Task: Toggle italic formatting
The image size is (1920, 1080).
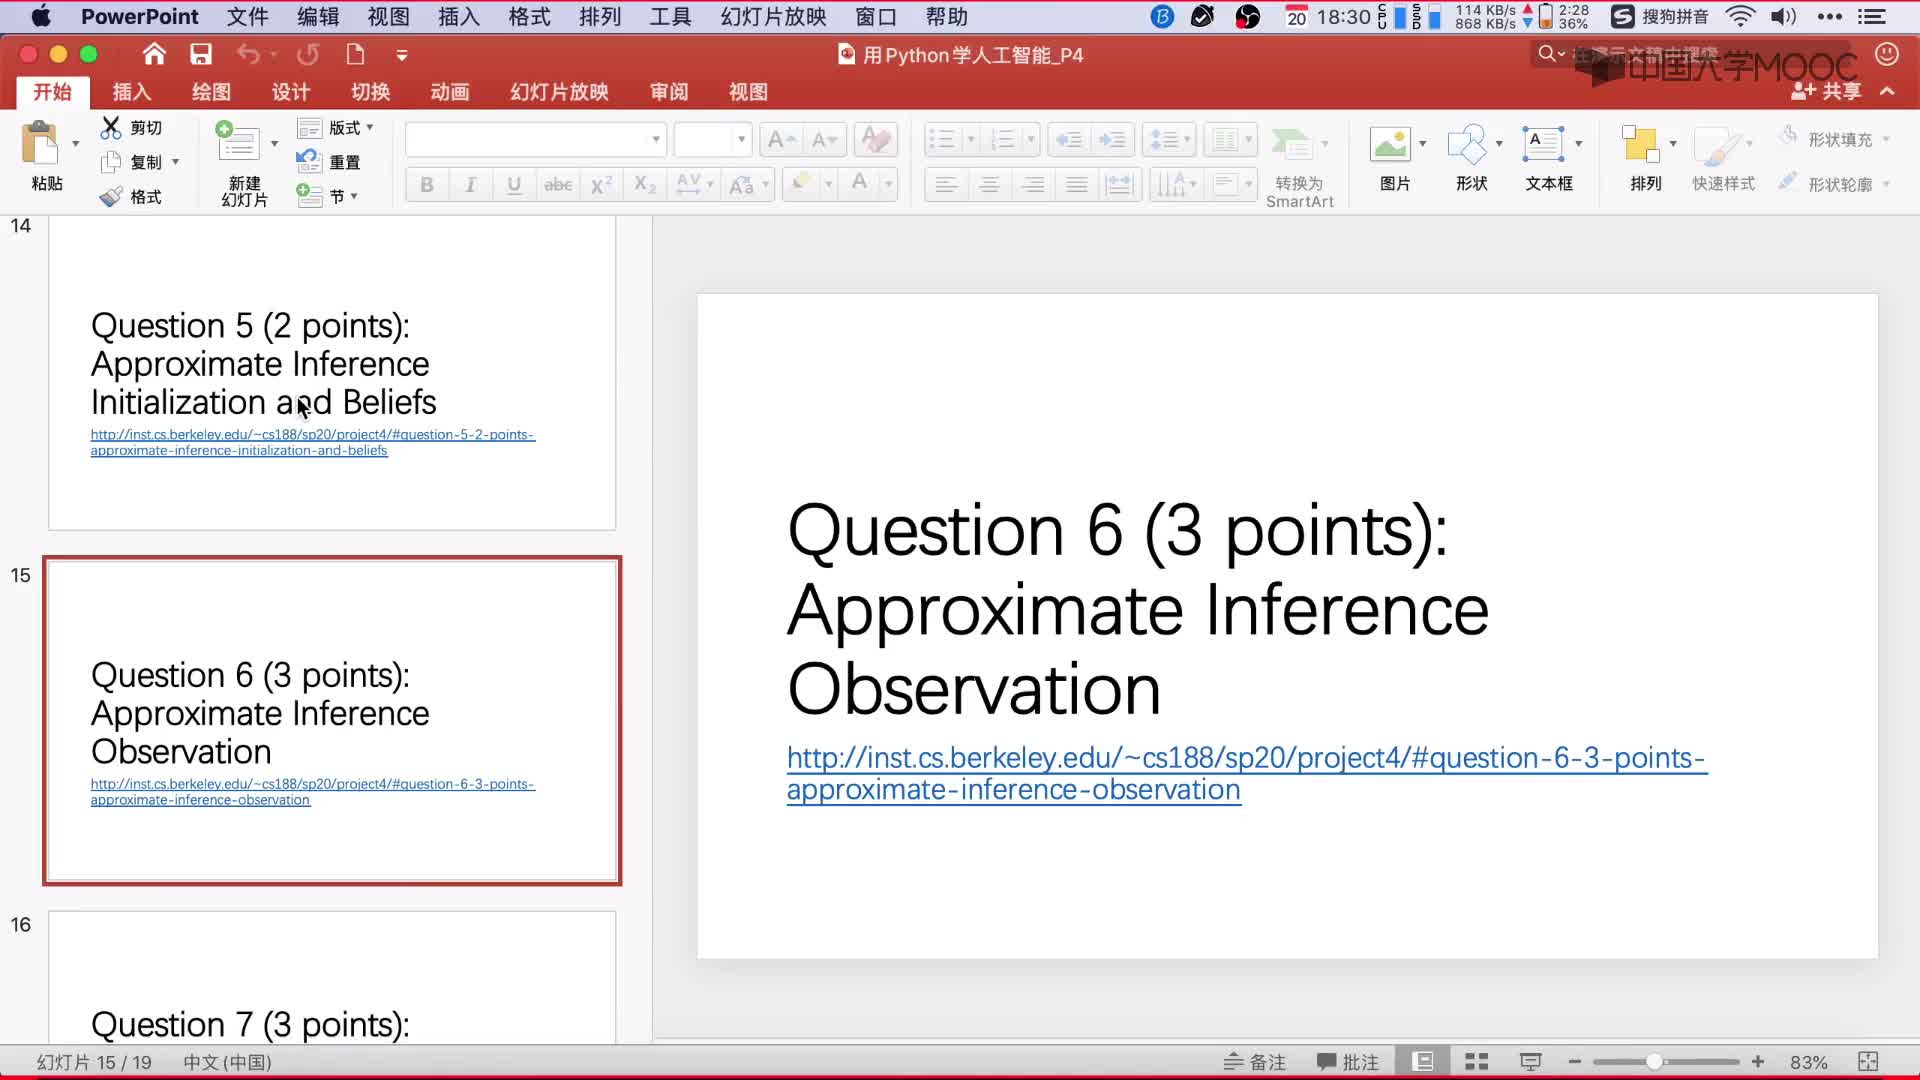Action: (x=470, y=184)
